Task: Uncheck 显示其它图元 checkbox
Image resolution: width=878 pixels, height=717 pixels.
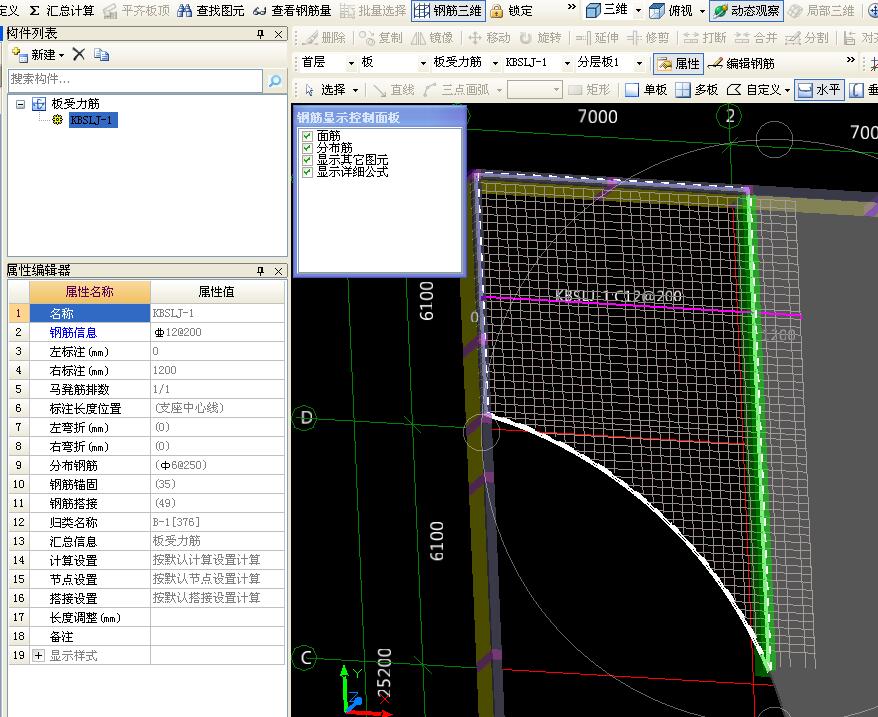Action: (x=307, y=160)
